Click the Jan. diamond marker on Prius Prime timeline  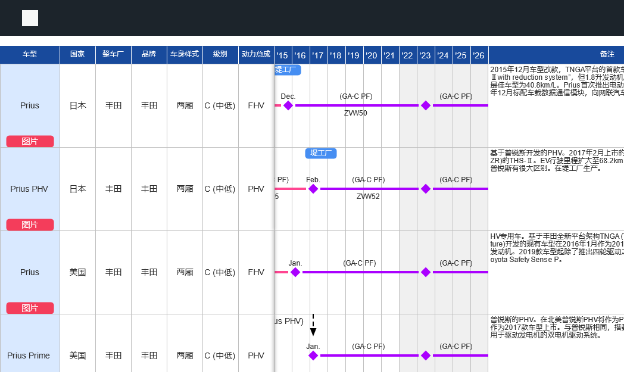point(313,355)
